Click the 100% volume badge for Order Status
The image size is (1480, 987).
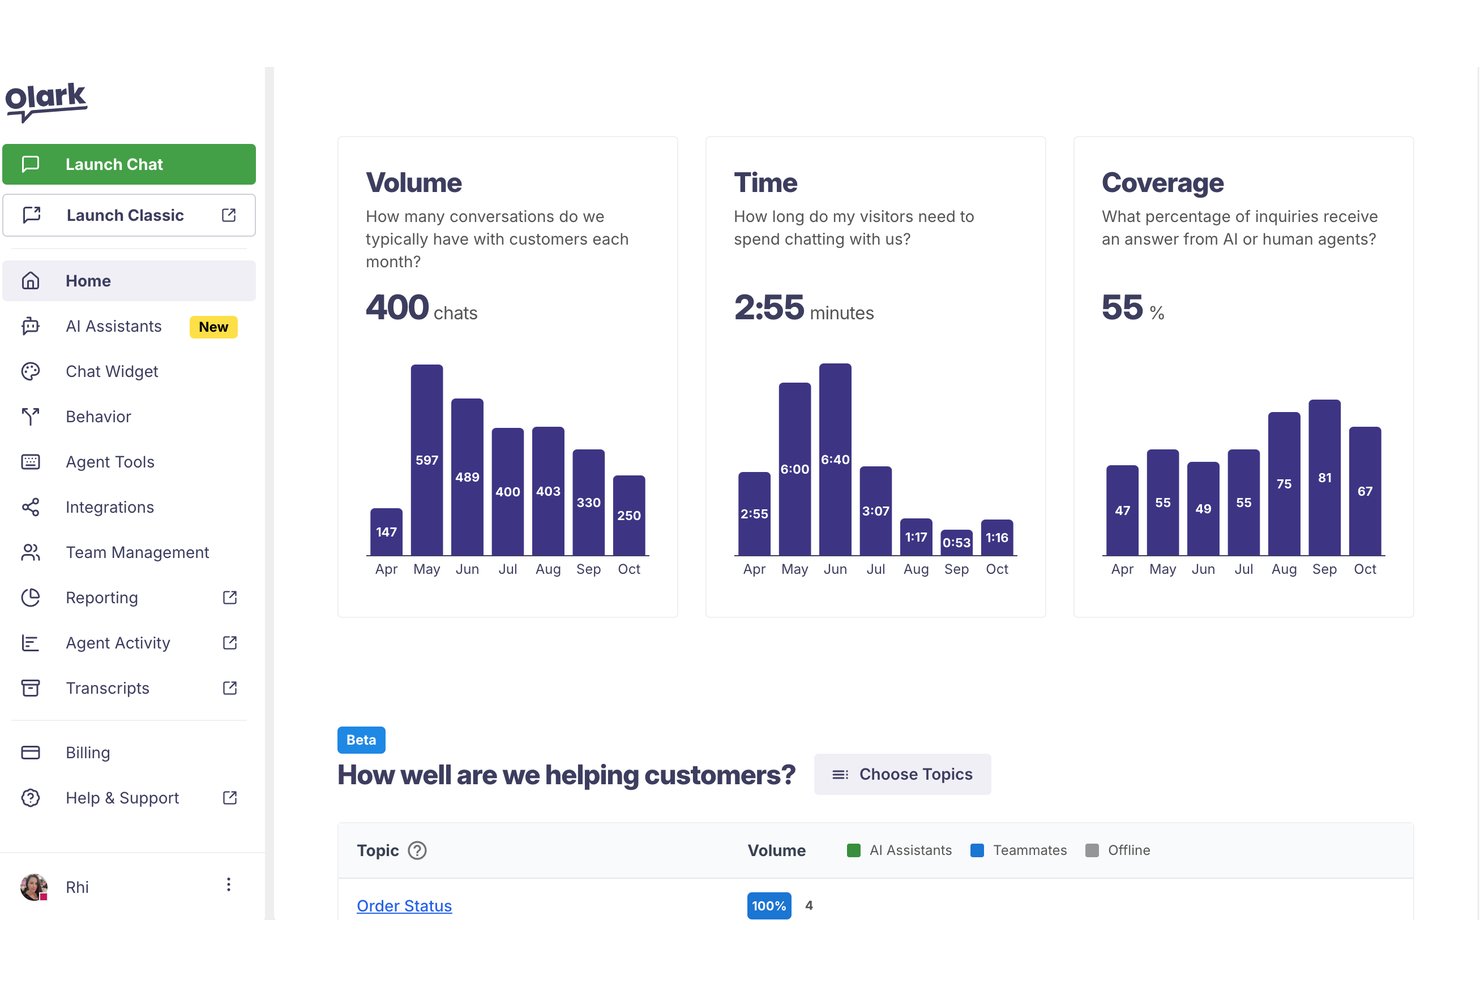coord(769,906)
